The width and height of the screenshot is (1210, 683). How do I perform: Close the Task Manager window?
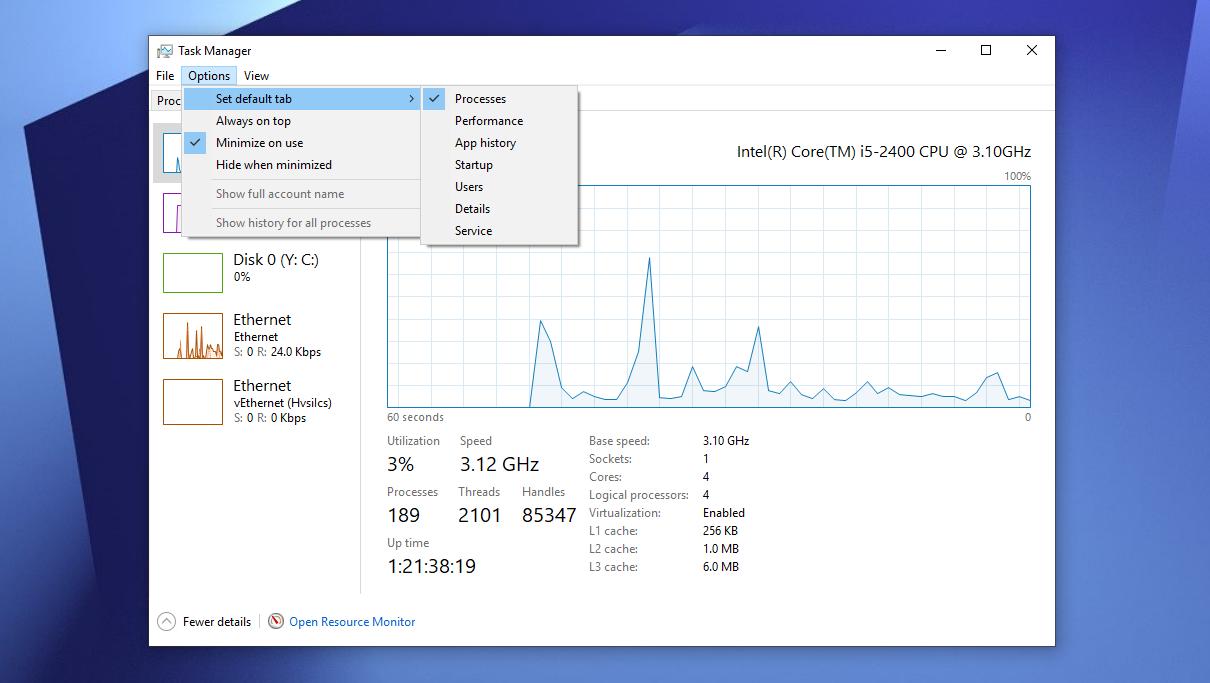[x=1032, y=51]
